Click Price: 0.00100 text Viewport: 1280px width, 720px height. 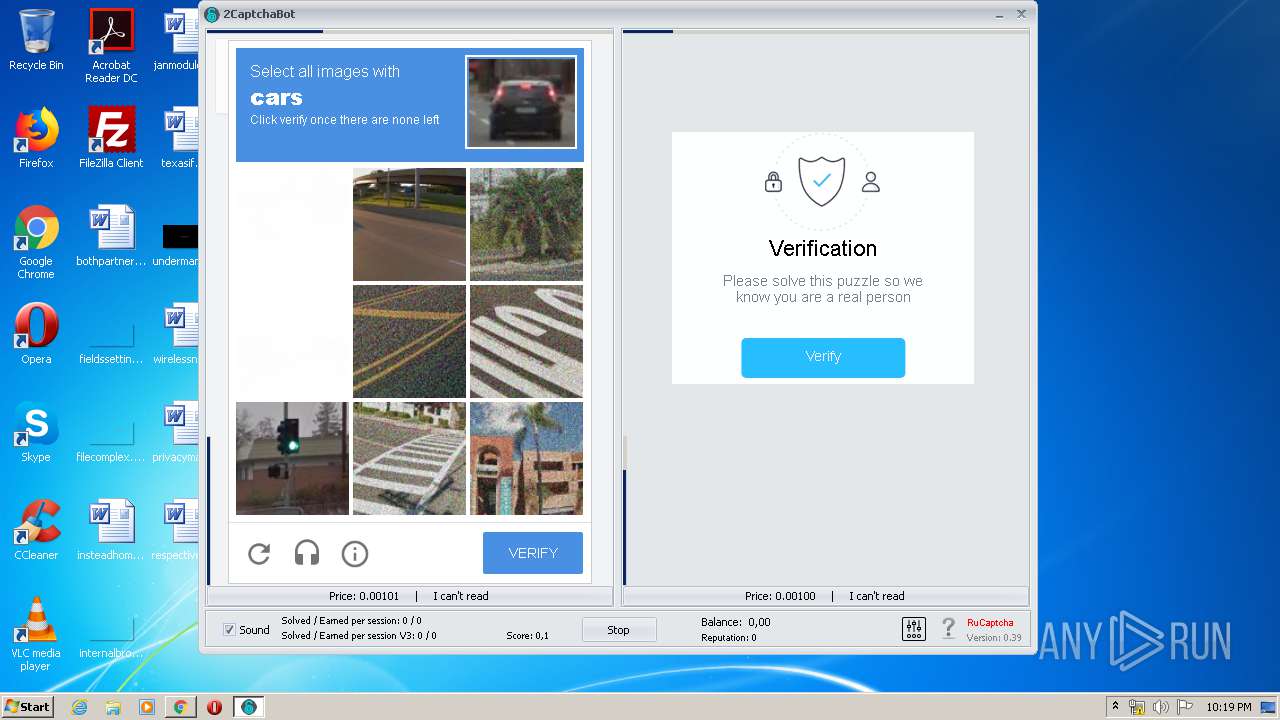point(780,596)
